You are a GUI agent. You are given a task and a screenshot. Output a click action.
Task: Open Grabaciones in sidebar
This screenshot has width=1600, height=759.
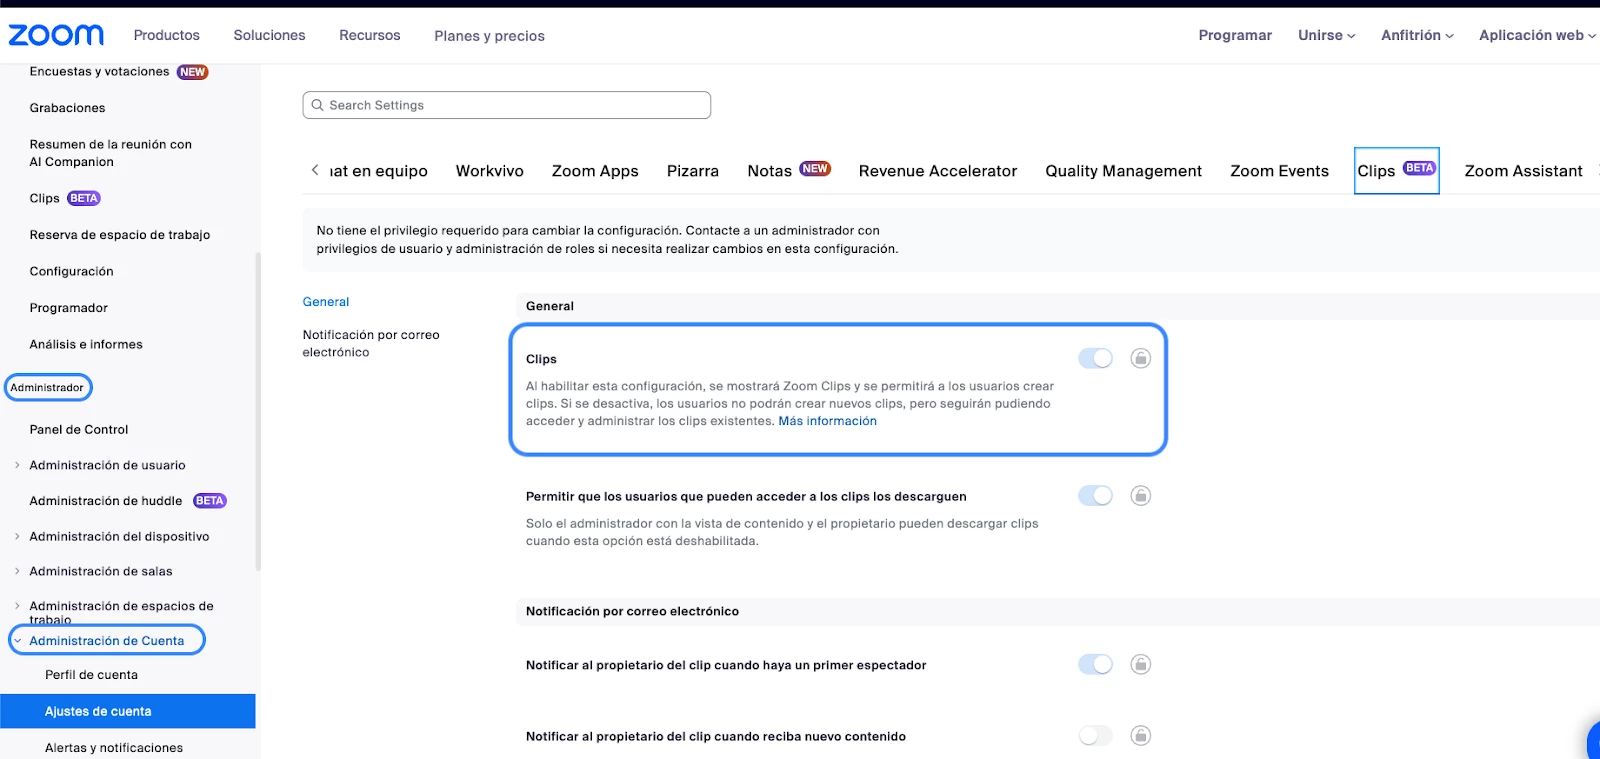[x=67, y=108]
